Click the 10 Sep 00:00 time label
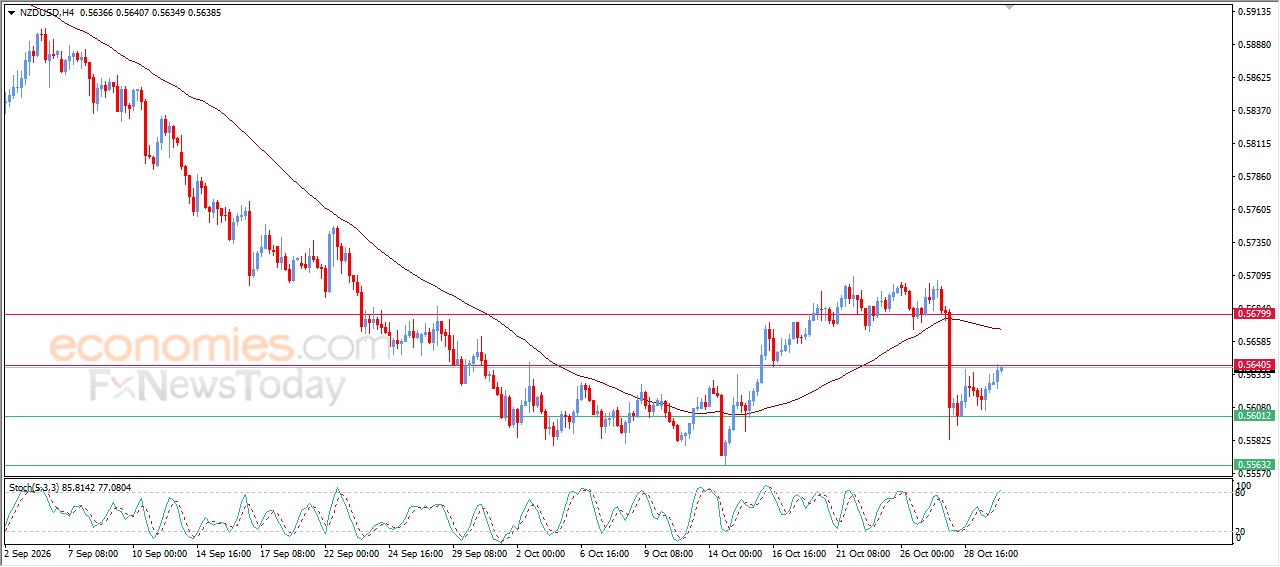The width and height of the screenshot is (1280, 567). (x=158, y=553)
